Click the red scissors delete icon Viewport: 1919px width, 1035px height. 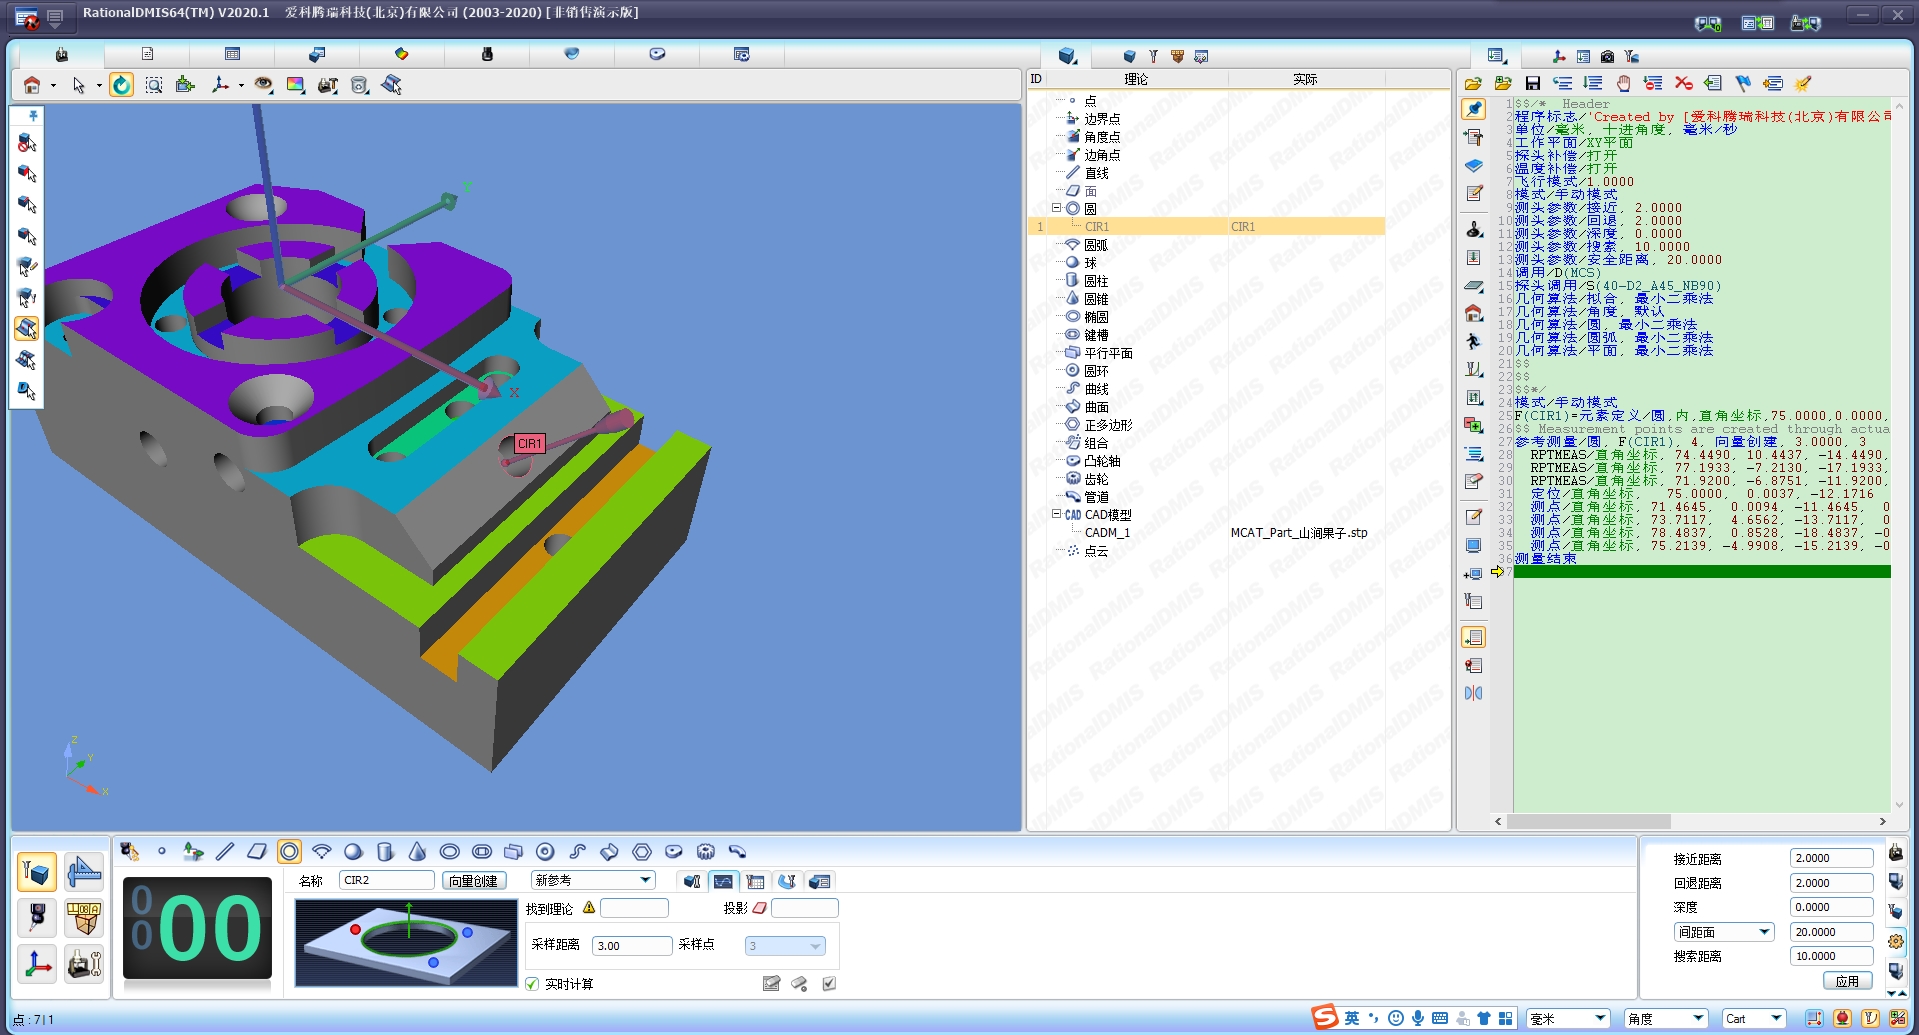tap(1684, 84)
